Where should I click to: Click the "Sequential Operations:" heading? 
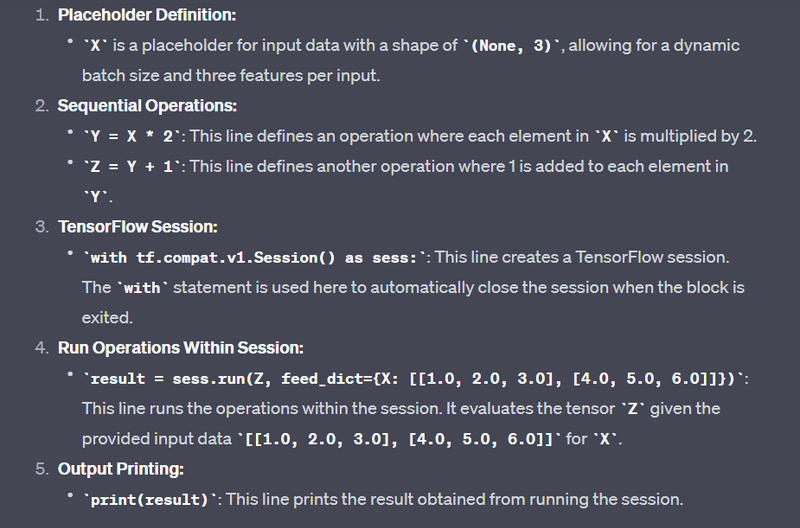click(x=147, y=105)
